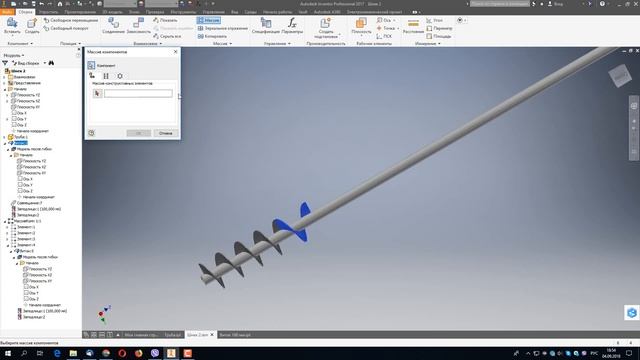Click the Площадь measure tool

[x=439, y=36]
